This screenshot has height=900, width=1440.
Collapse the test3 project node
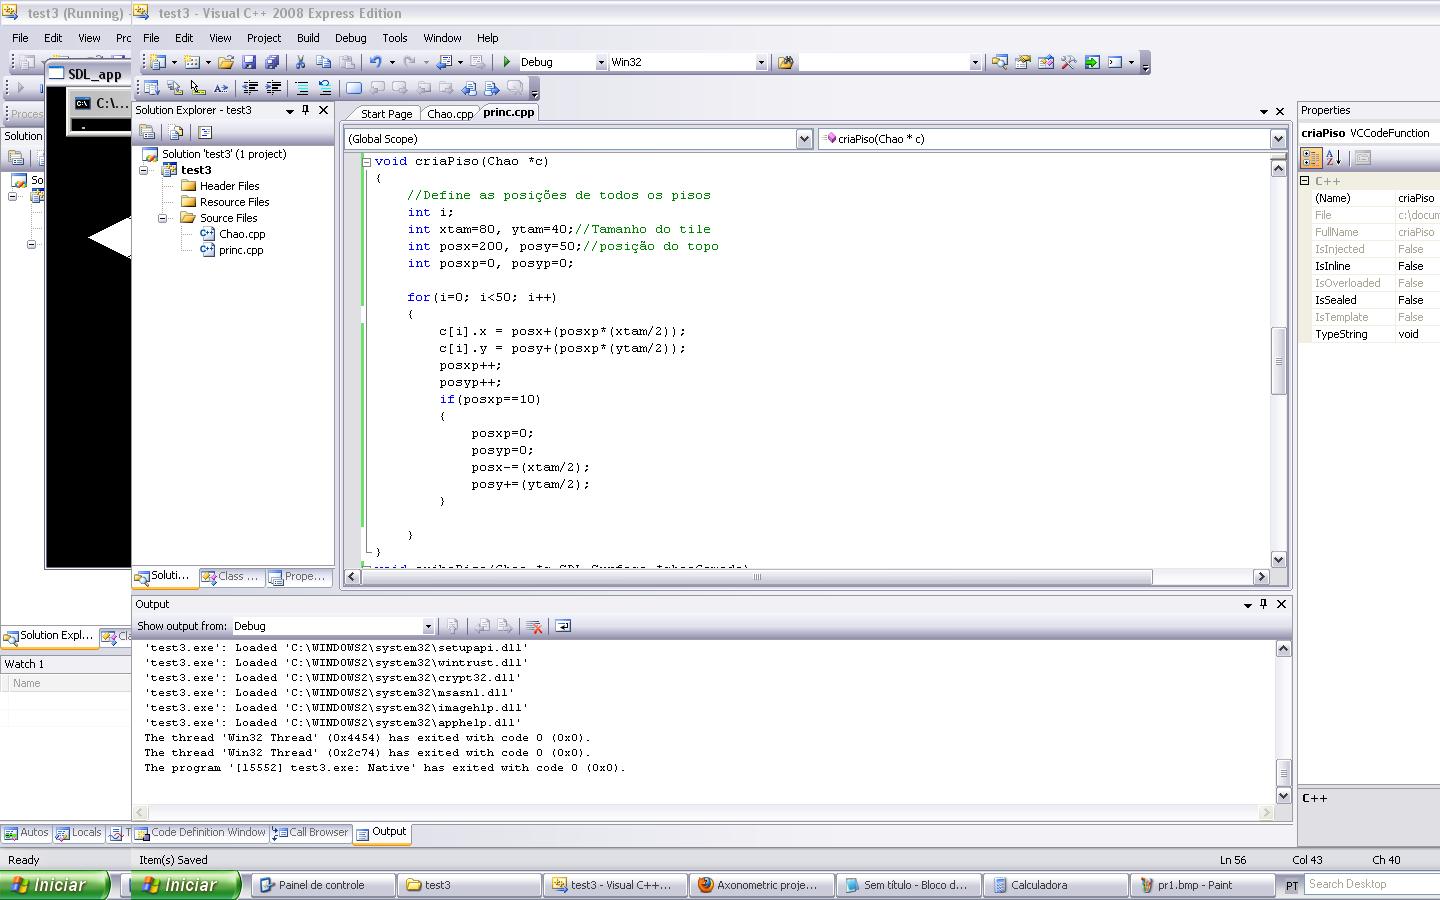(143, 170)
